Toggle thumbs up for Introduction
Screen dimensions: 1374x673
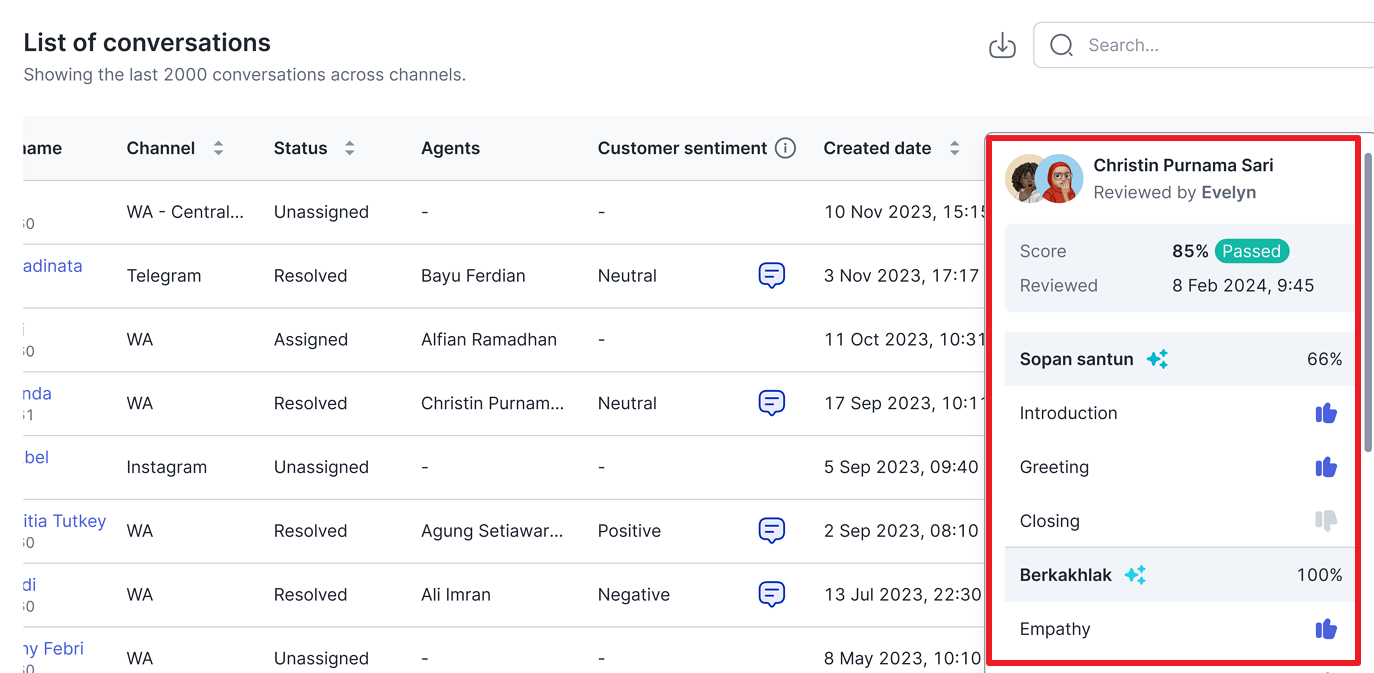[x=1326, y=412]
